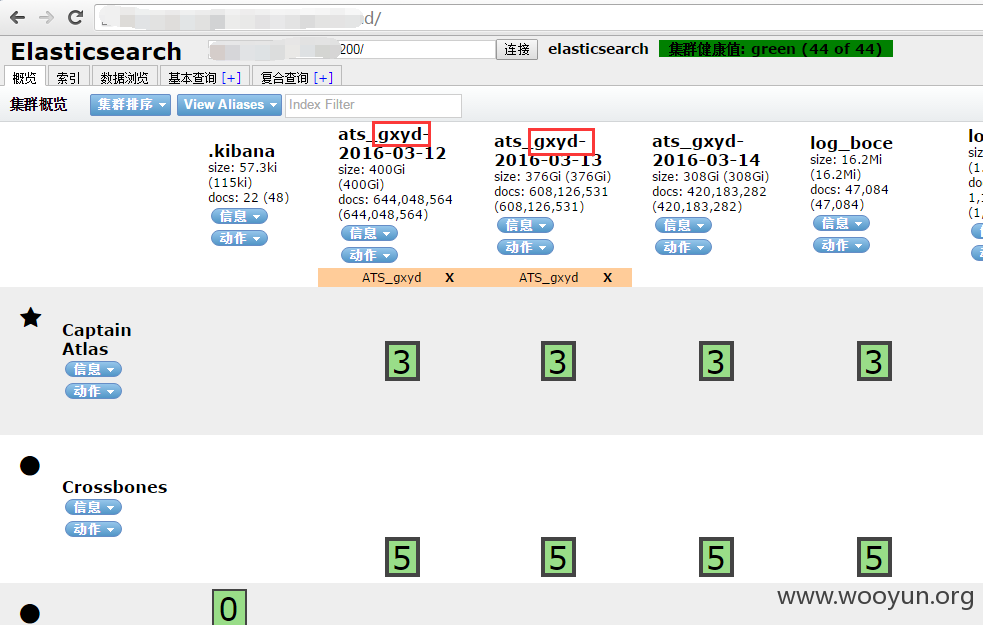The width and height of the screenshot is (983, 625).
Task: Click the Captain Atlas node name
Action: click(97, 339)
